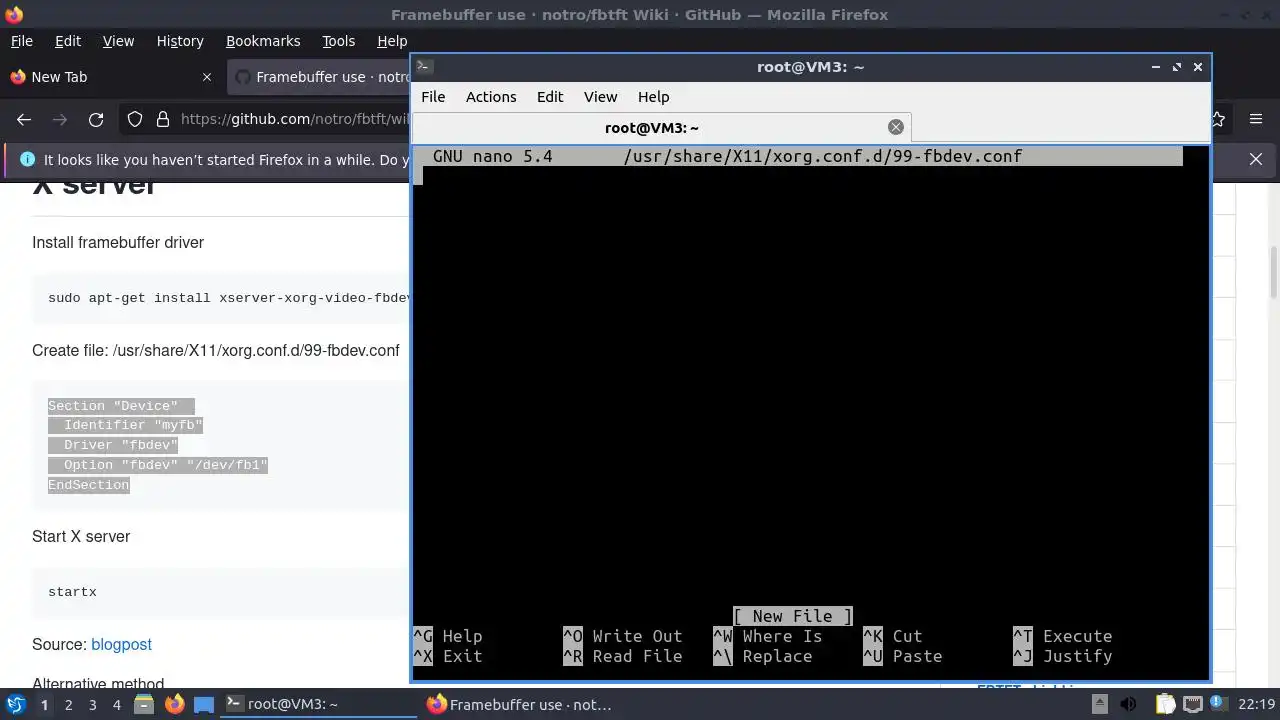Screen dimensions: 1280x720
Task: Click 'Driver "fbdev"' code line
Action: pyautogui.click(x=120, y=445)
